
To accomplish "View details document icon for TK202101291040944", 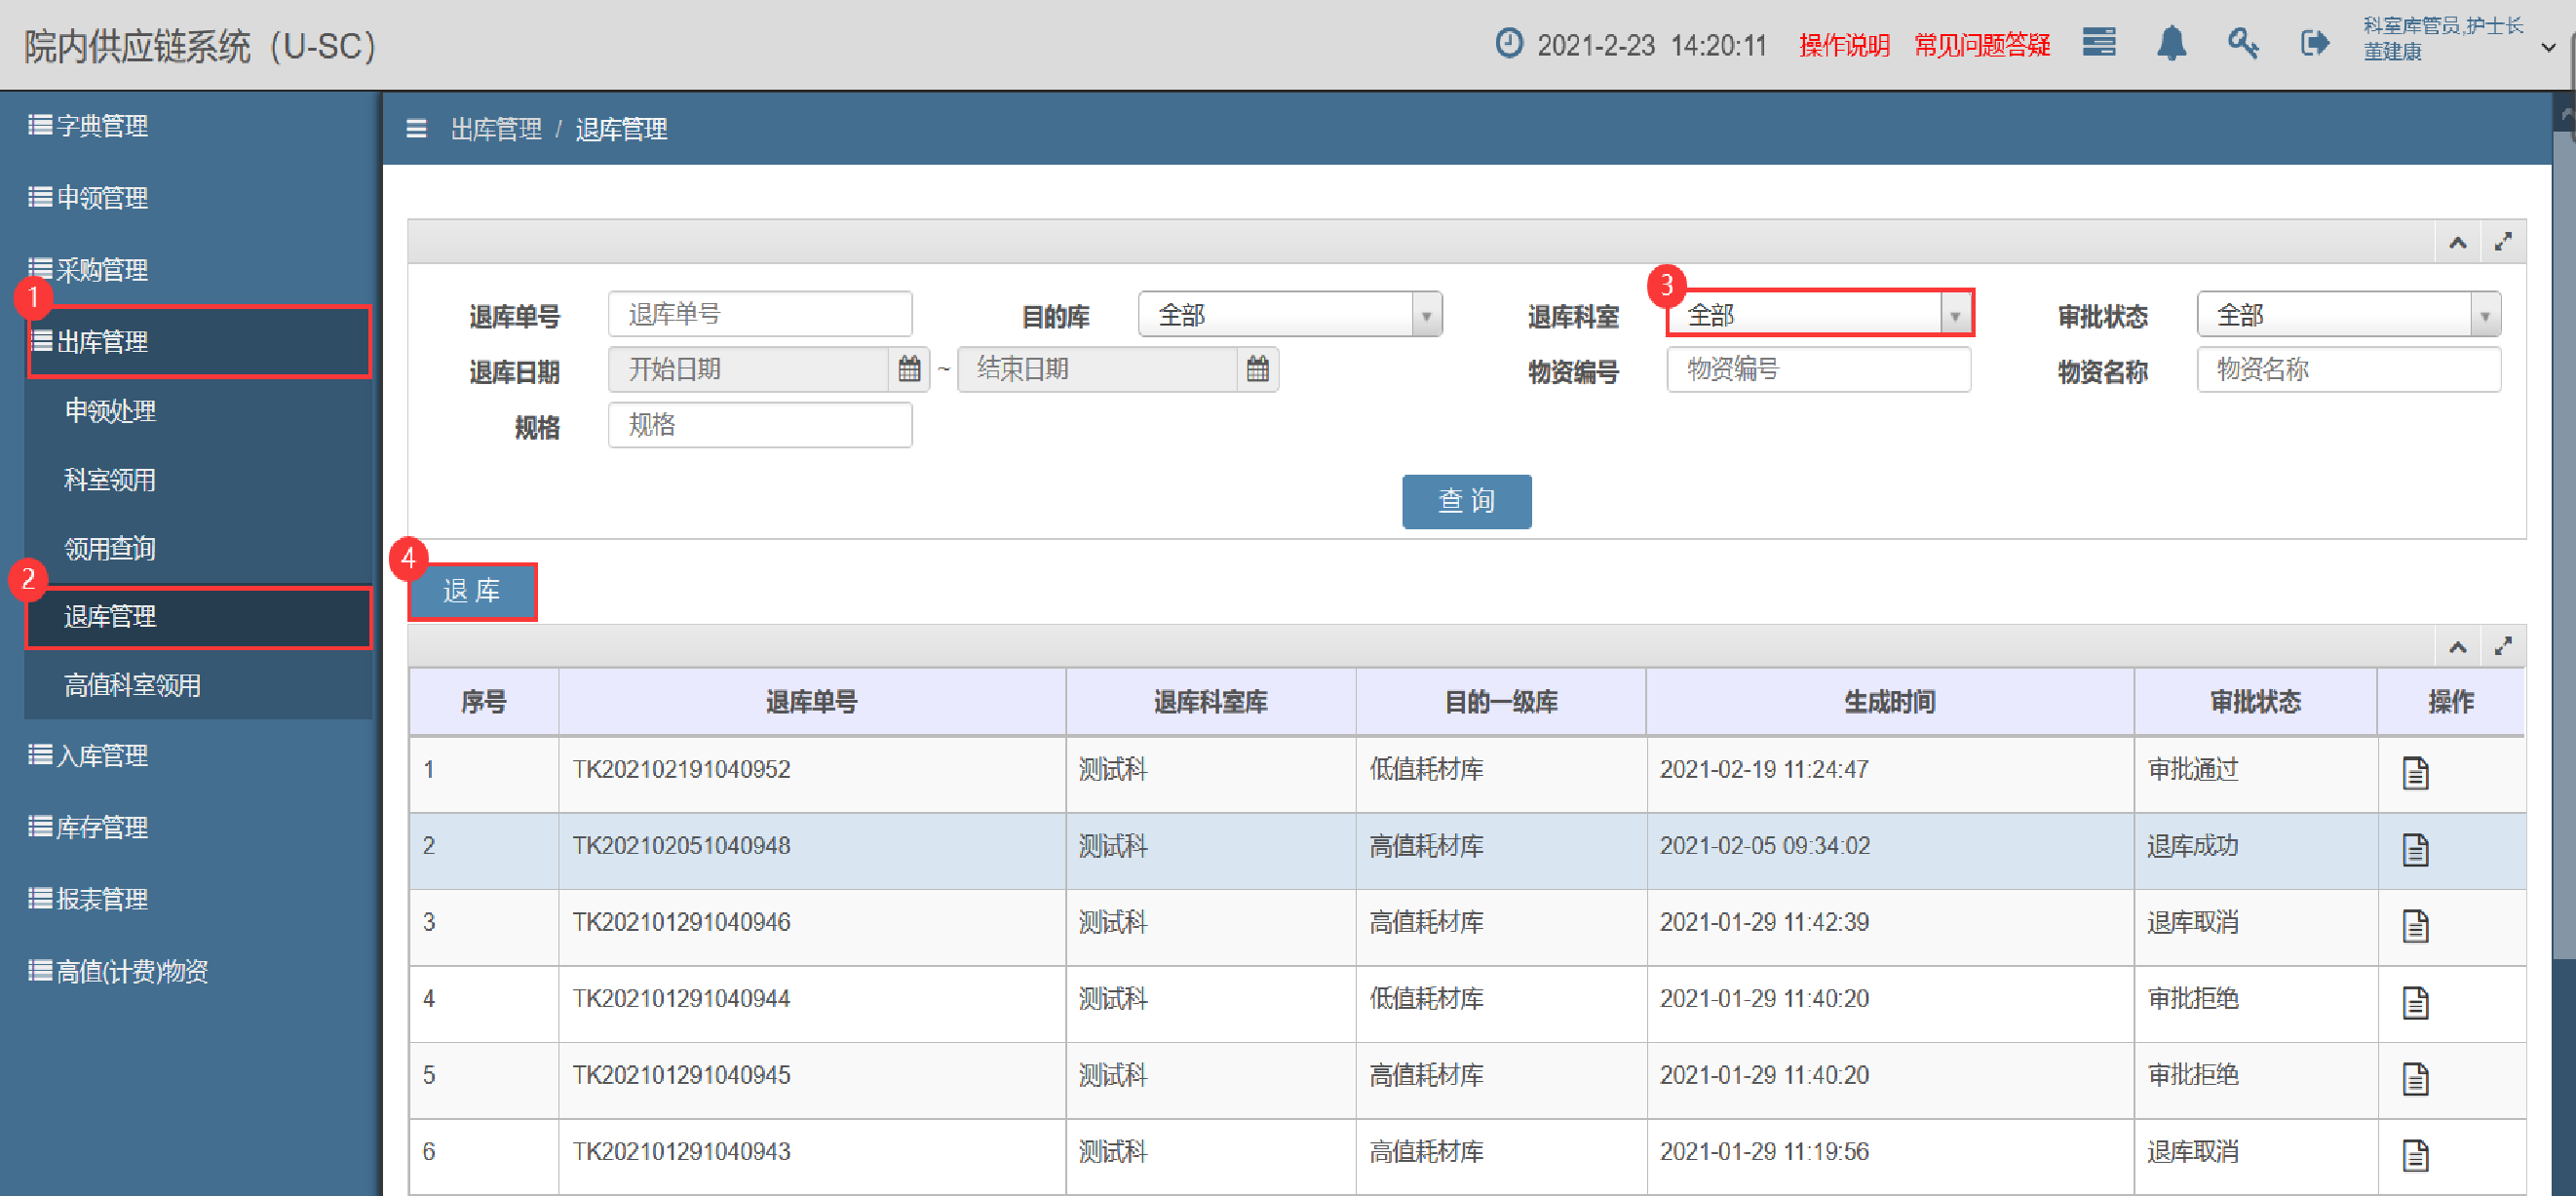I will pyautogui.click(x=2415, y=1001).
